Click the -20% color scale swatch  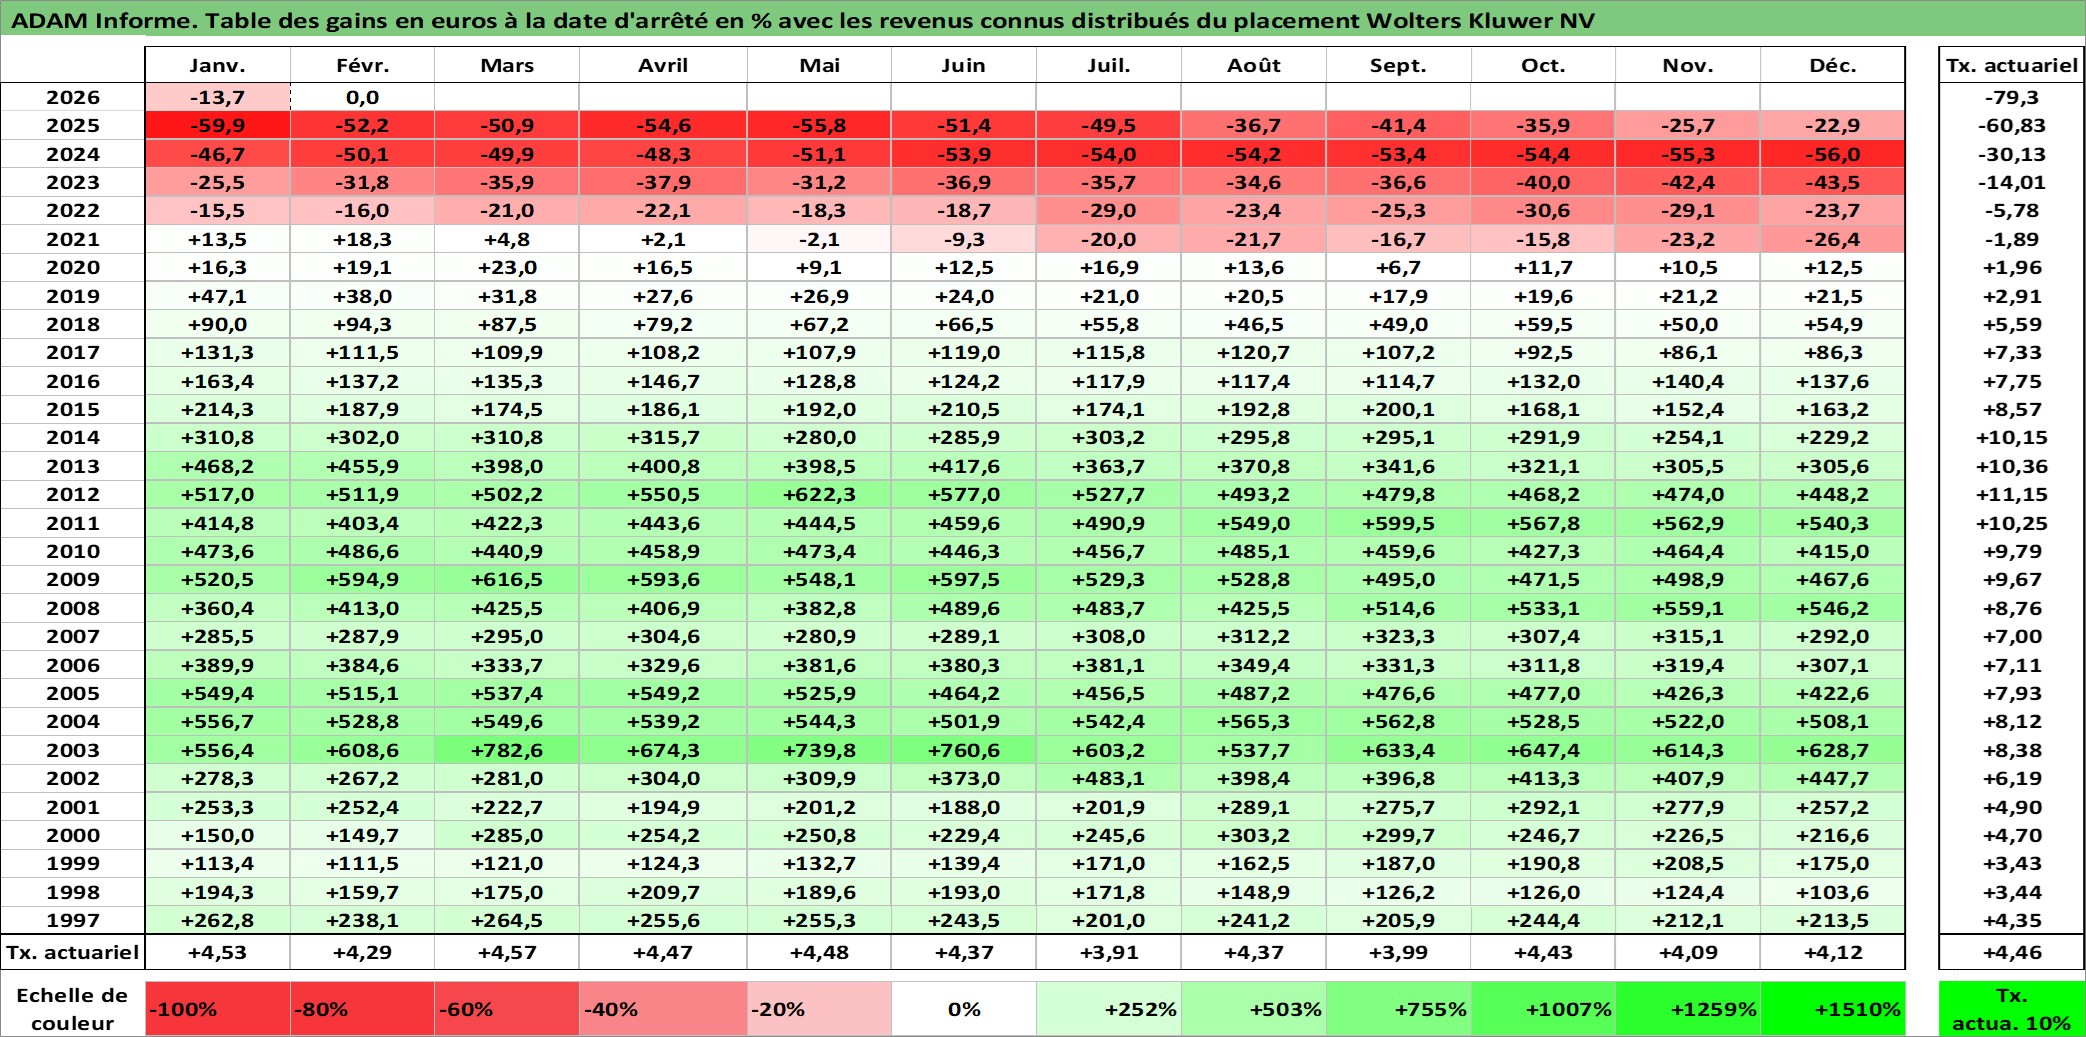click(819, 1009)
